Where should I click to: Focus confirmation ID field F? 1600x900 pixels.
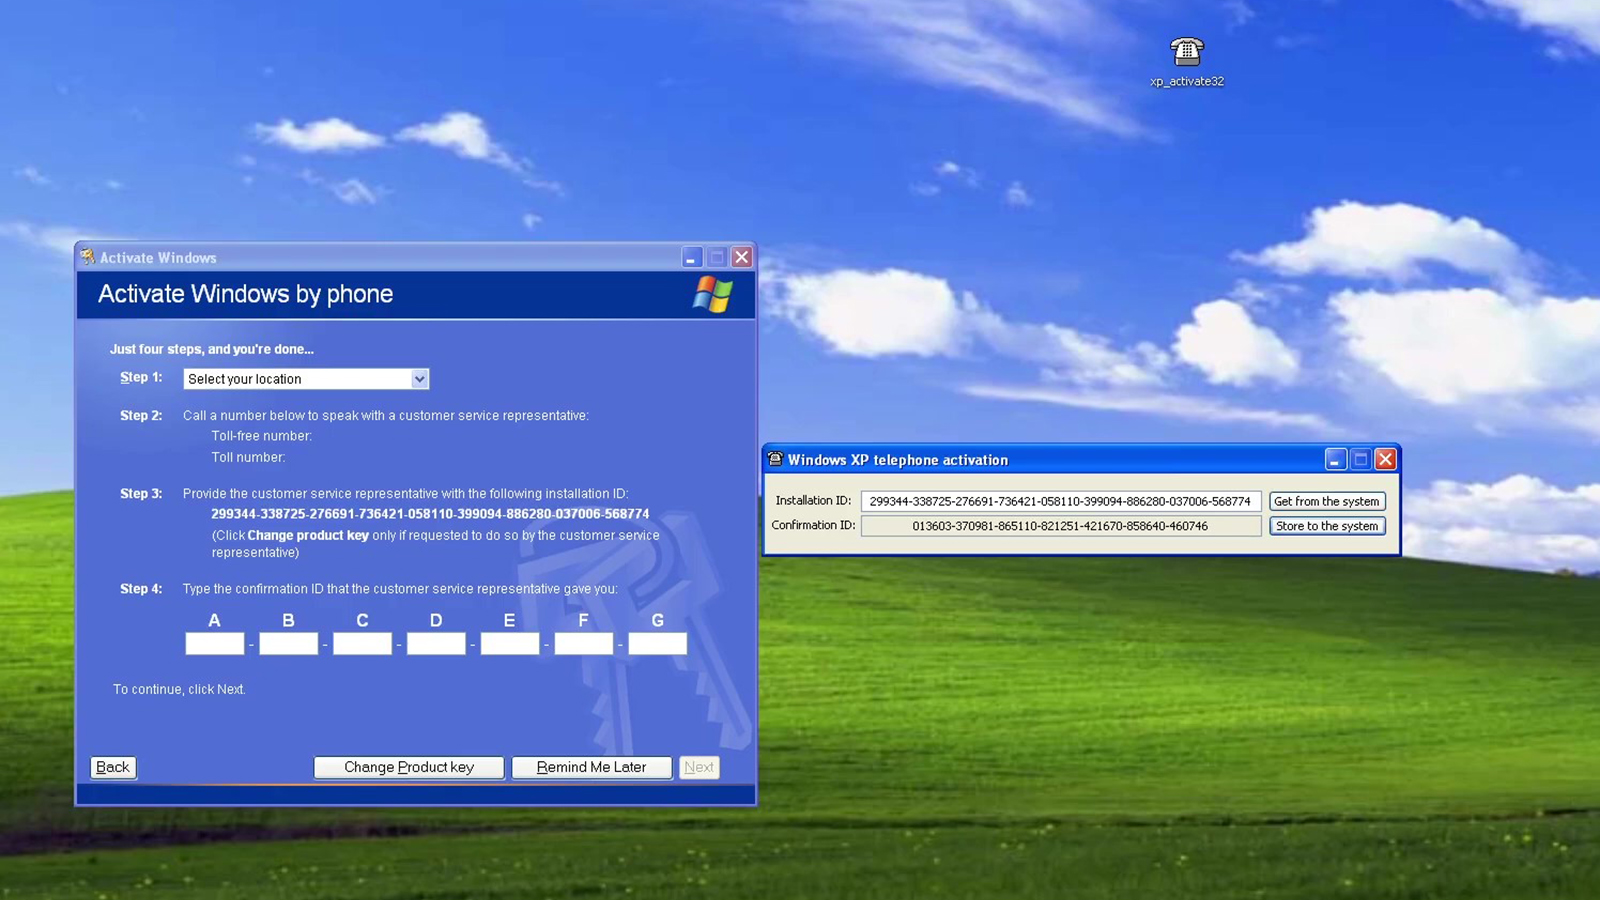click(x=584, y=644)
